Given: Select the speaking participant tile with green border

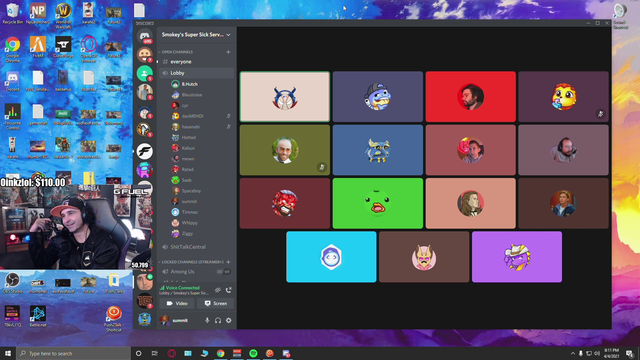Looking at the screenshot, I should (285, 97).
